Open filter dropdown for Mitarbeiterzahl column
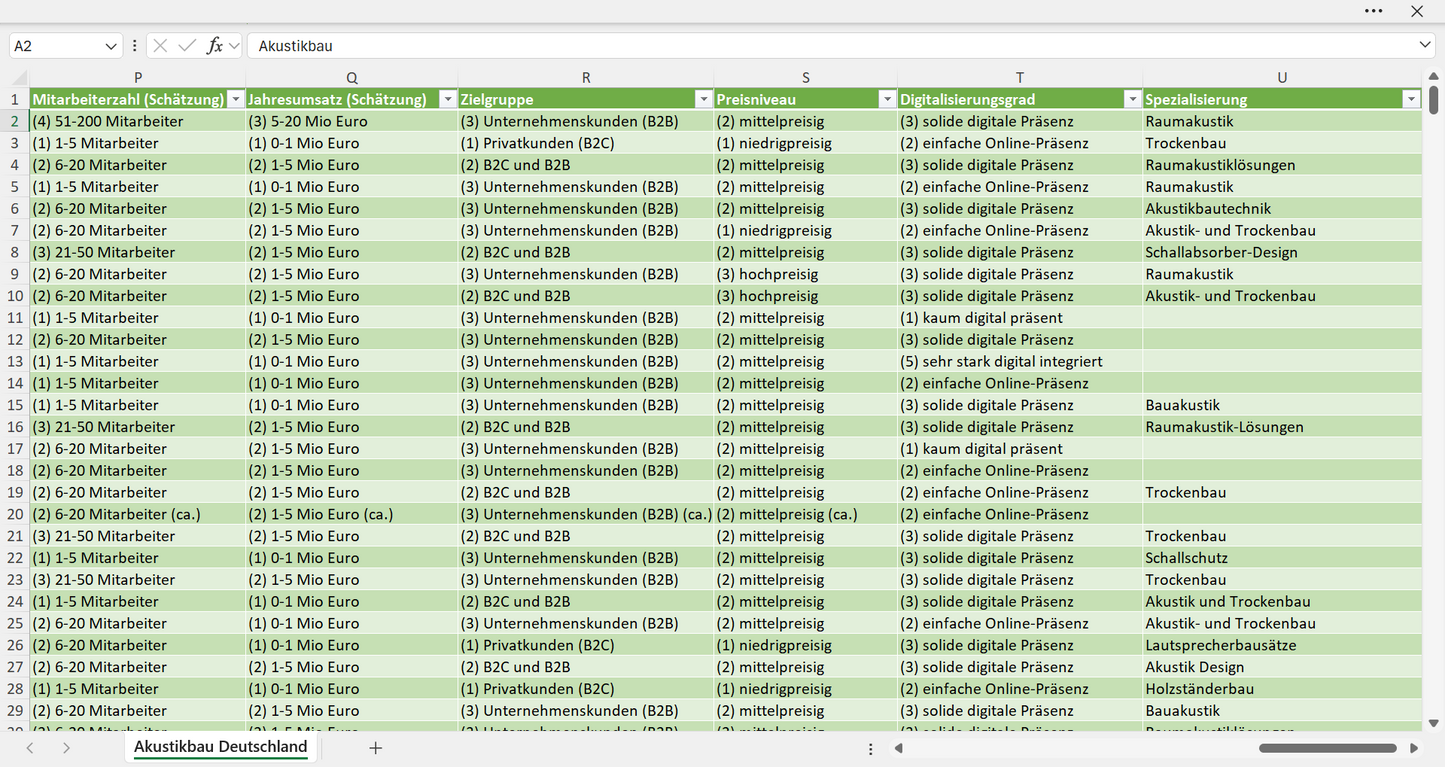Screen dimensions: 1445x767 (x=235, y=100)
